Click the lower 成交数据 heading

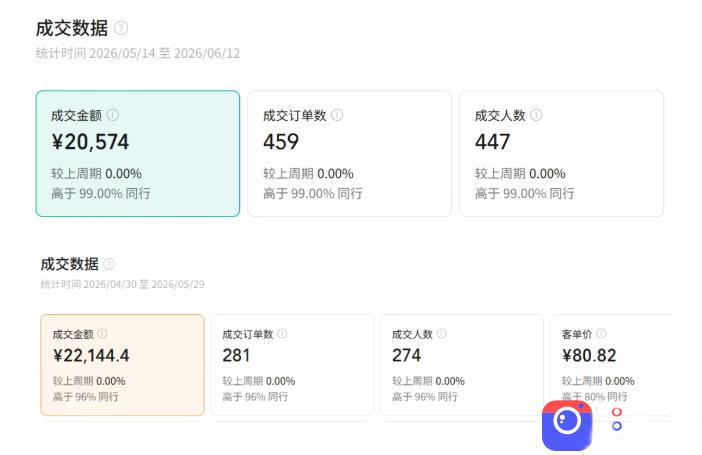click(69, 264)
